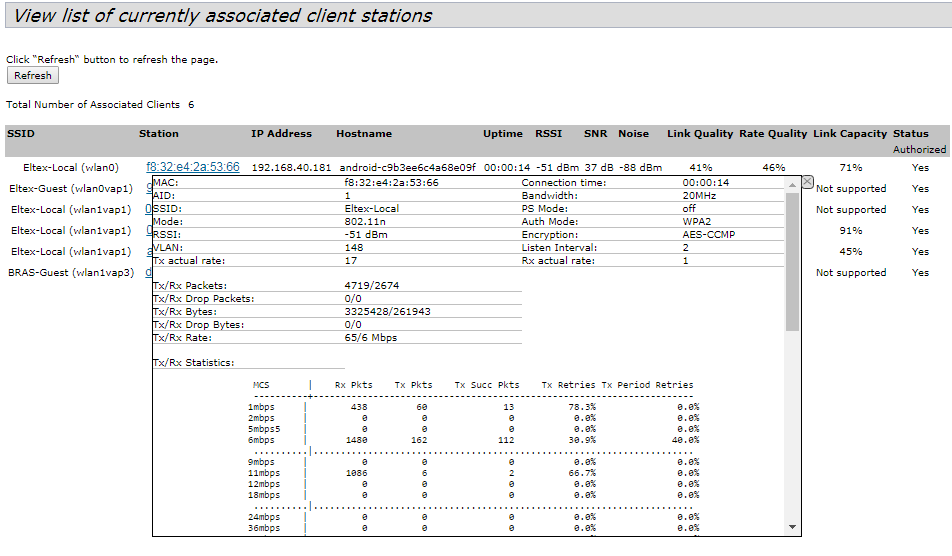
Task: Close the station details popup
Action: coord(808,181)
